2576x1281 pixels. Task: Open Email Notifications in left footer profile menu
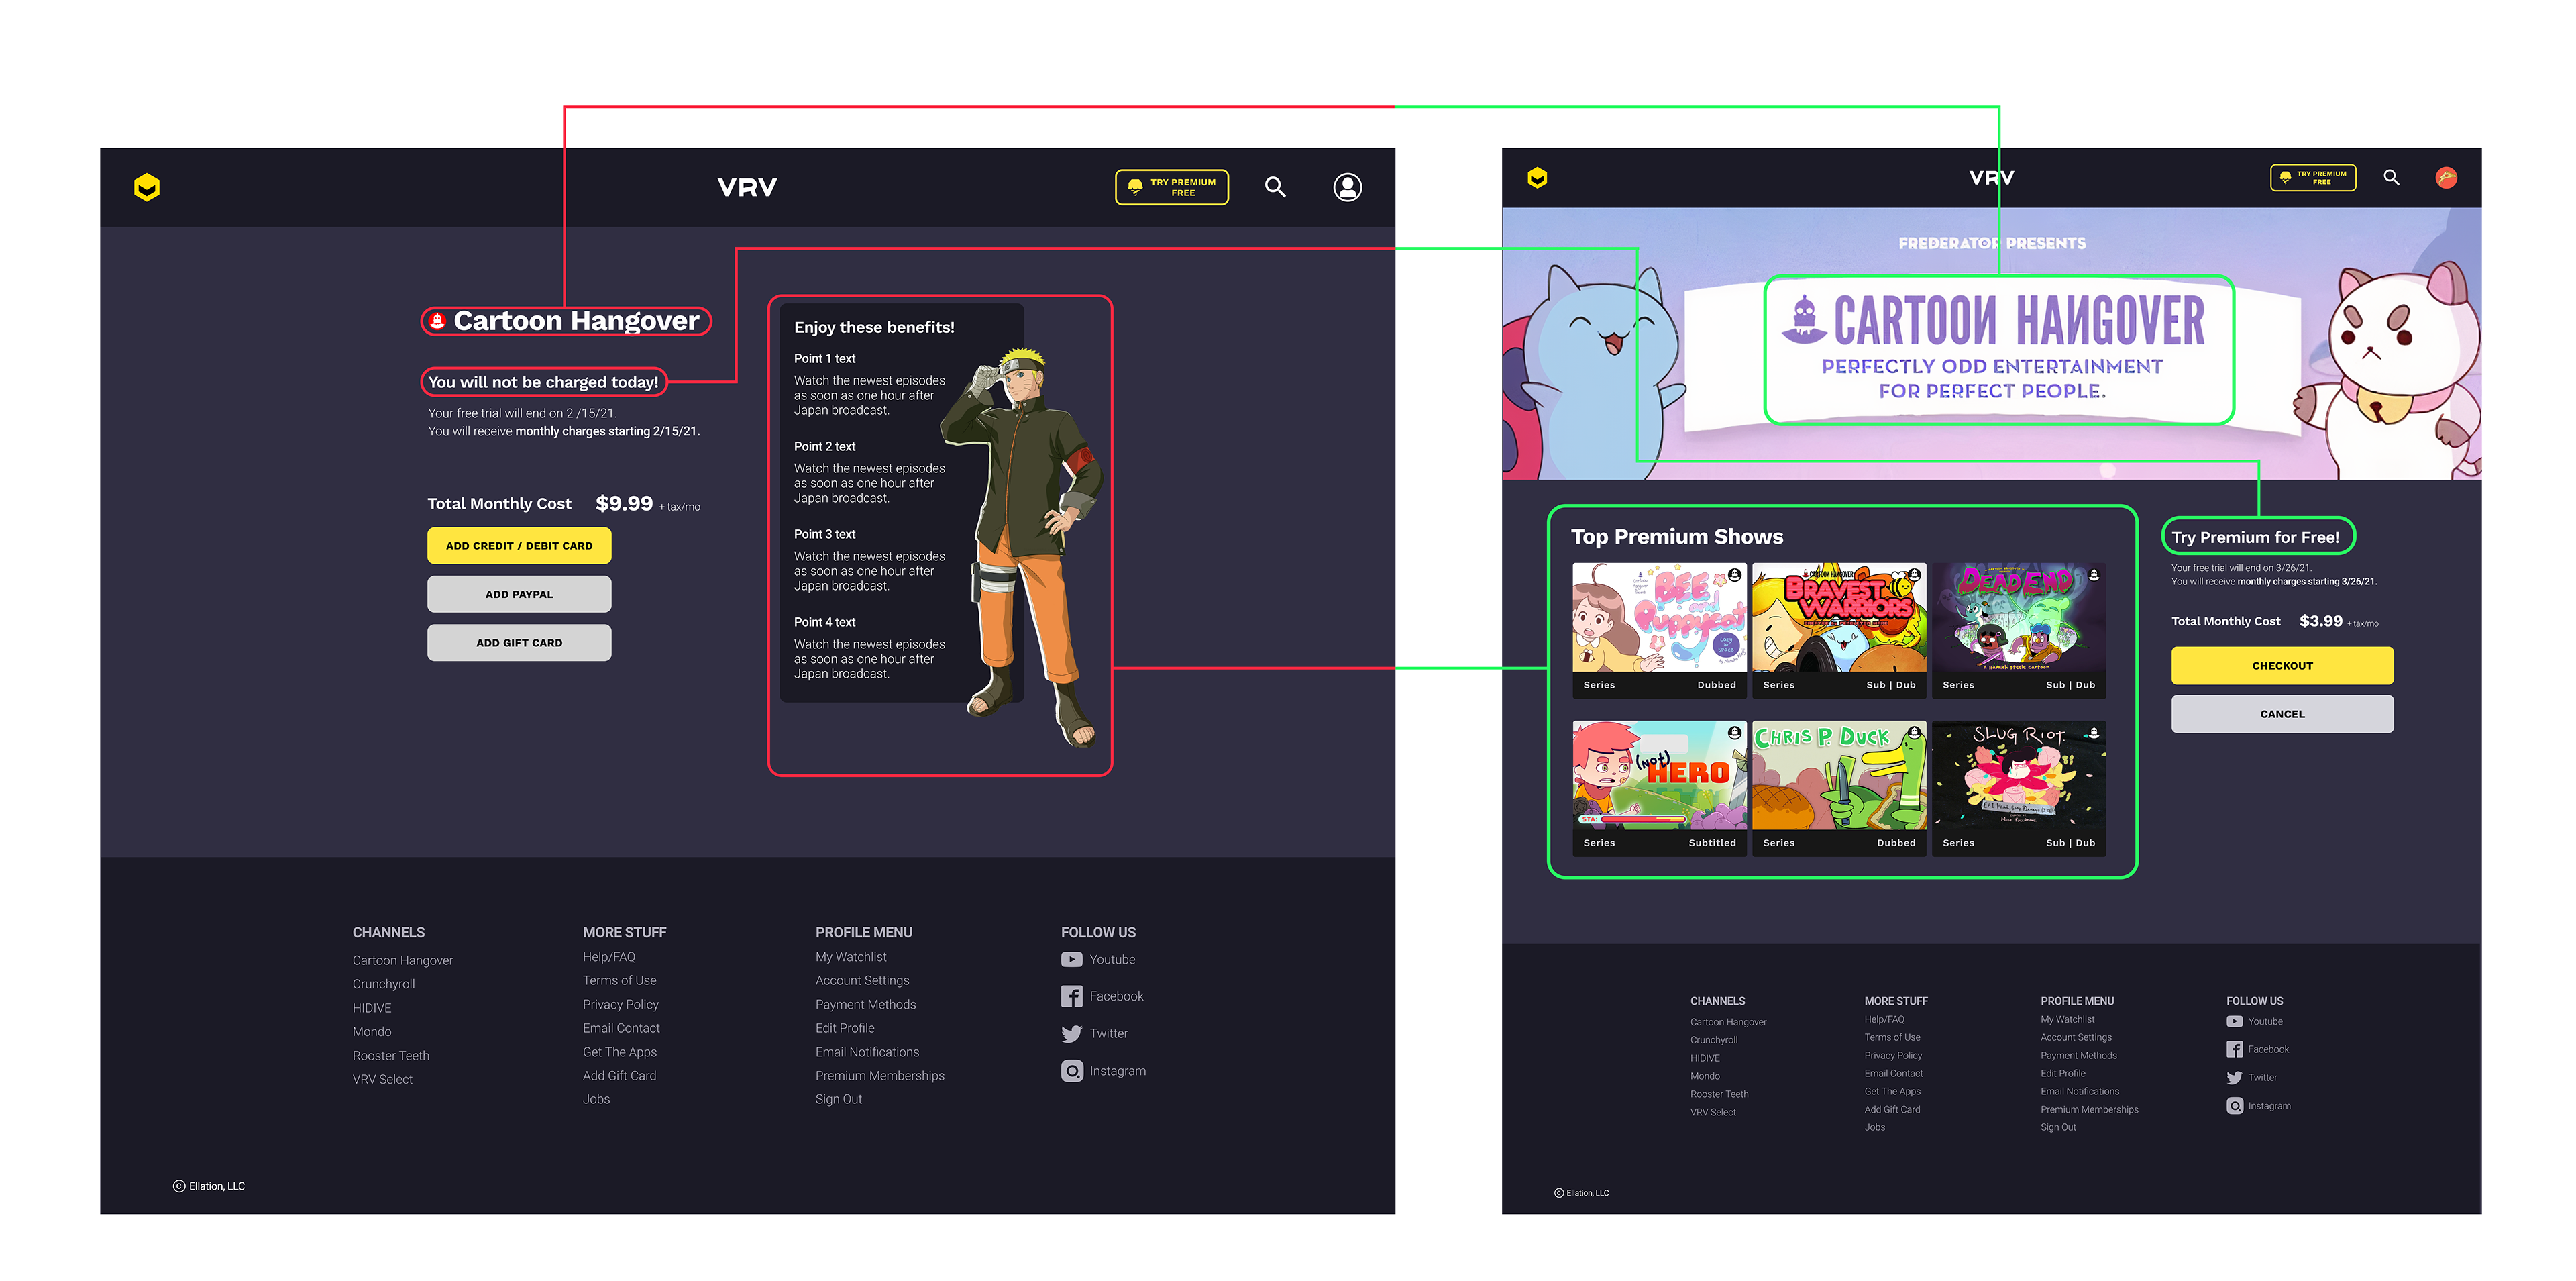click(x=867, y=1053)
